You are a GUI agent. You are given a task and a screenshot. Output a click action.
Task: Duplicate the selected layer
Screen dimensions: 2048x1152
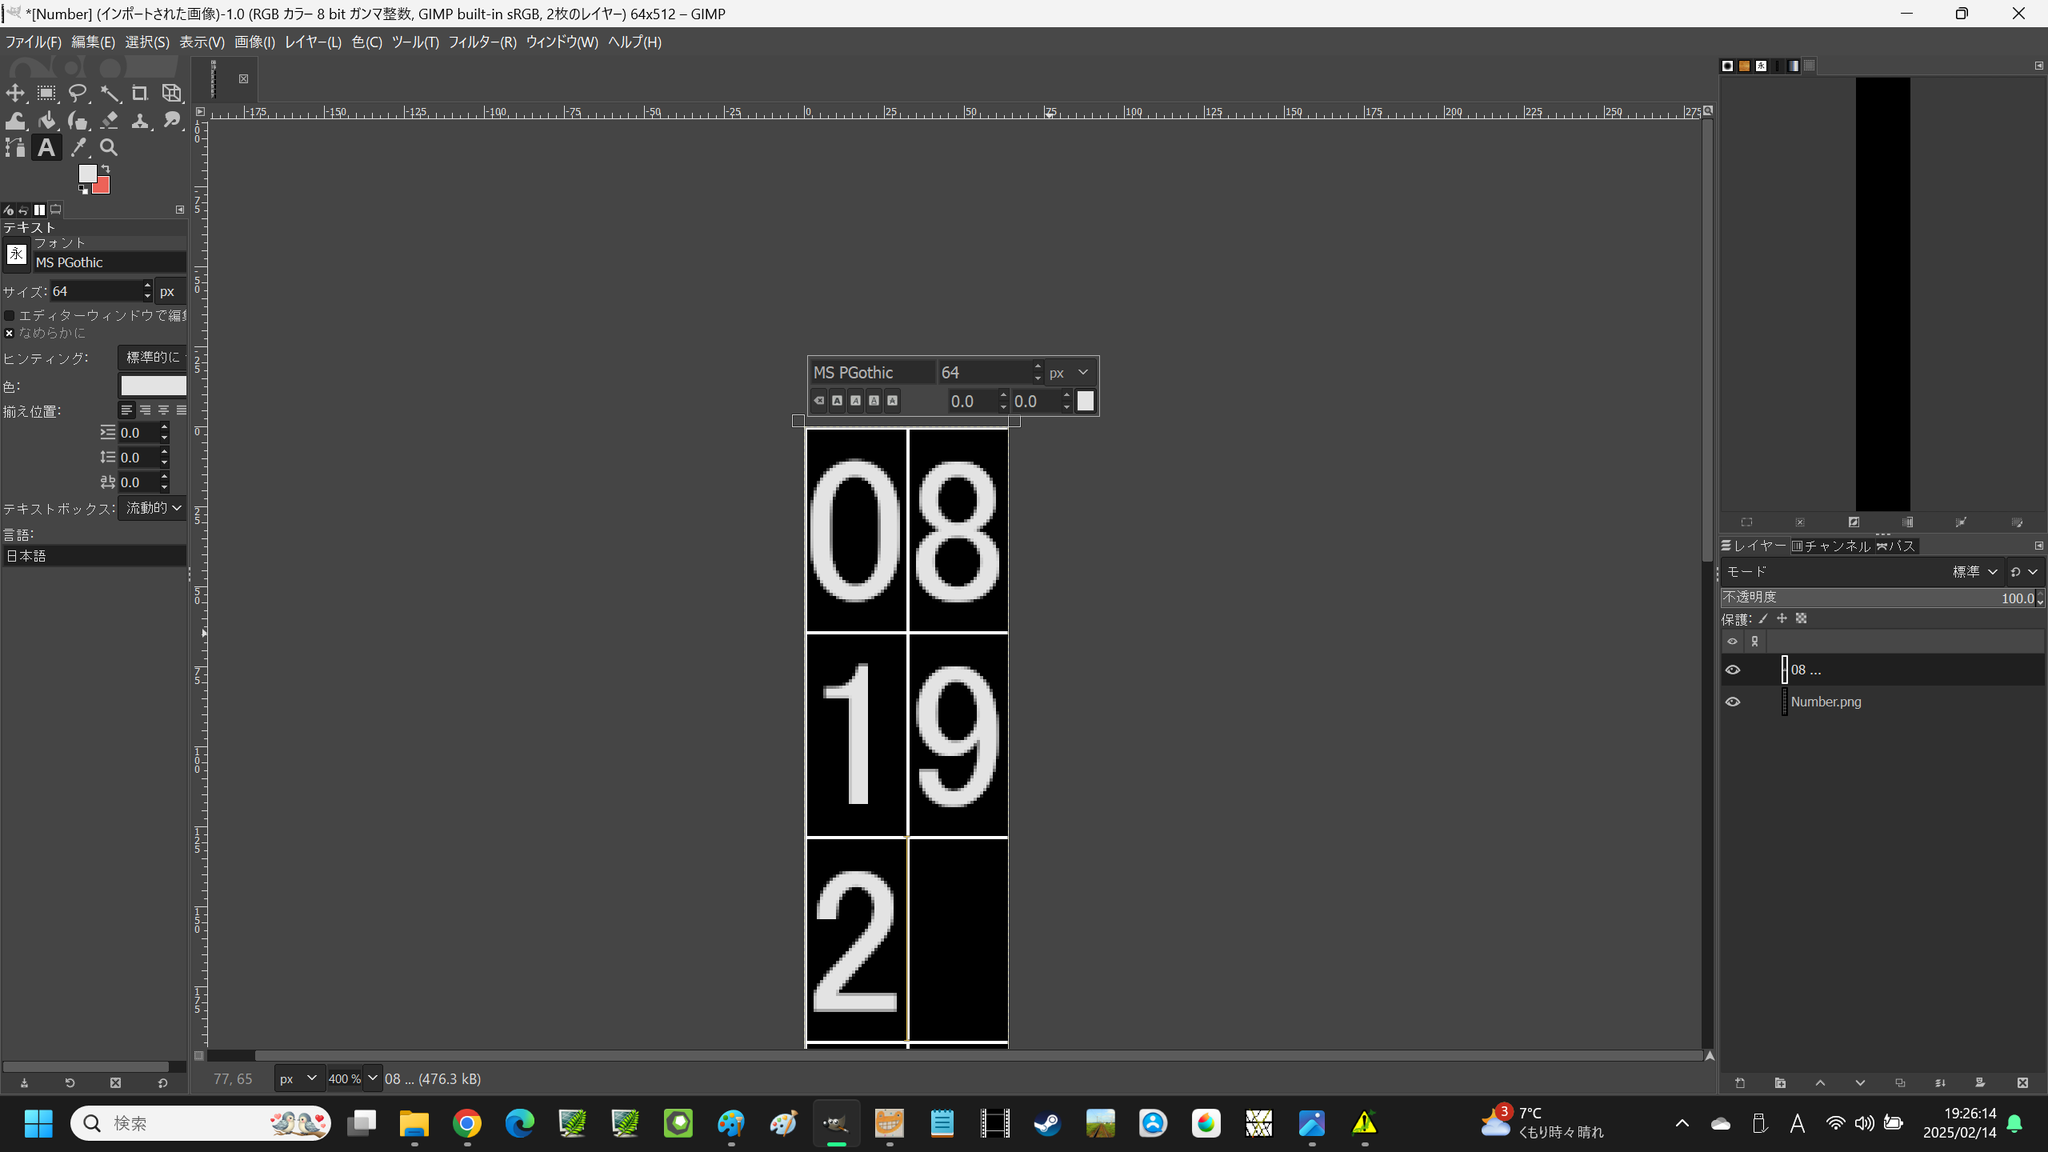tap(1900, 1083)
